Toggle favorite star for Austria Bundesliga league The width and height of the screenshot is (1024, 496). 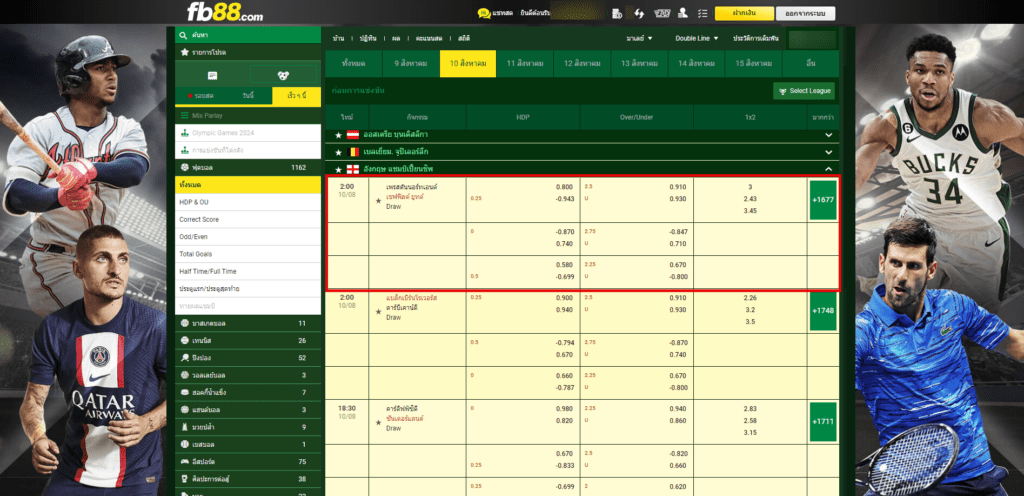coord(338,135)
